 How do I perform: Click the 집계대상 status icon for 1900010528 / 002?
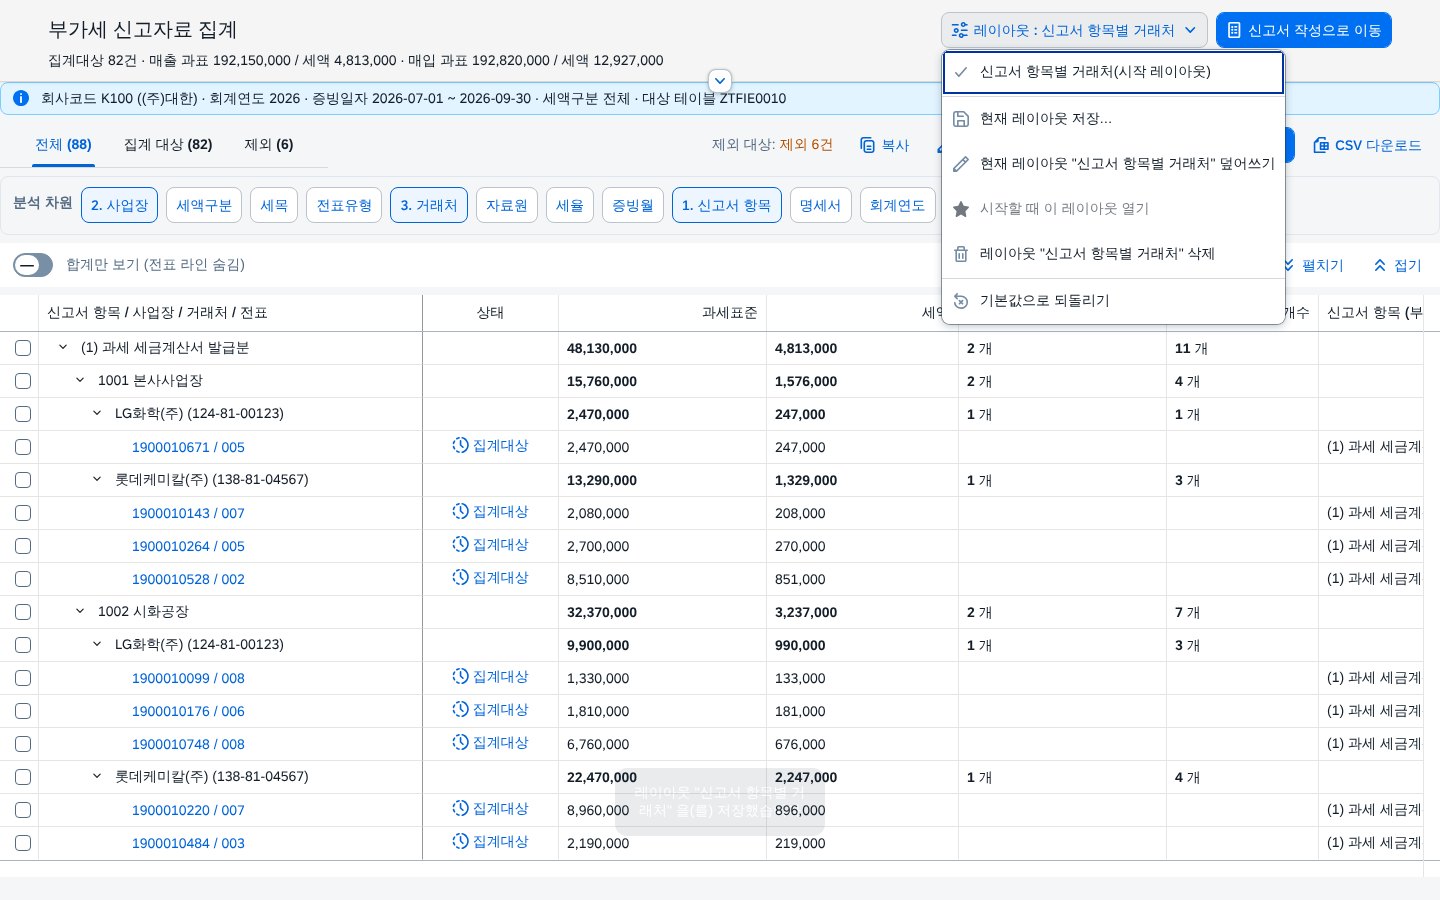point(460,577)
